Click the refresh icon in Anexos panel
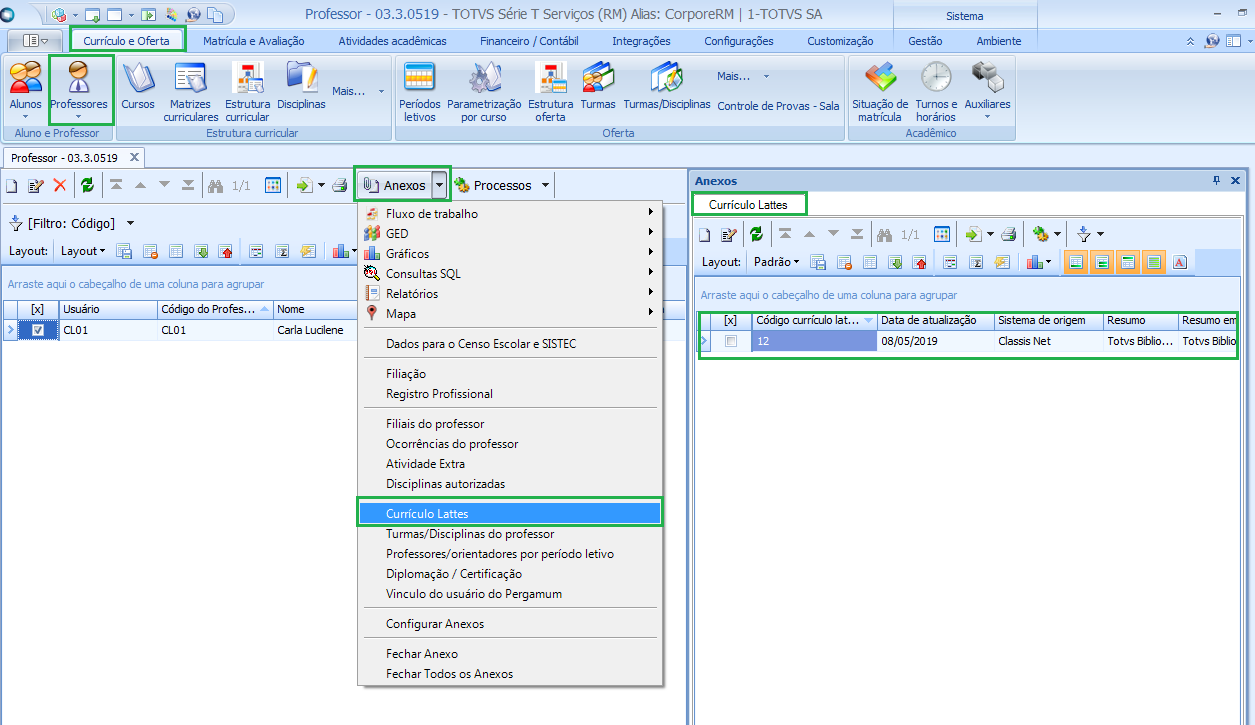The image size is (1255, 725). click(756, 234)
